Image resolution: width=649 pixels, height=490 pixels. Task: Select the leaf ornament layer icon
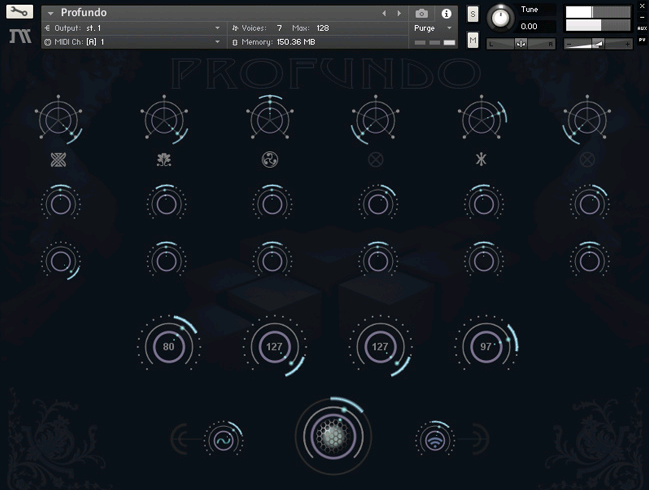click(x=164, y=159)
